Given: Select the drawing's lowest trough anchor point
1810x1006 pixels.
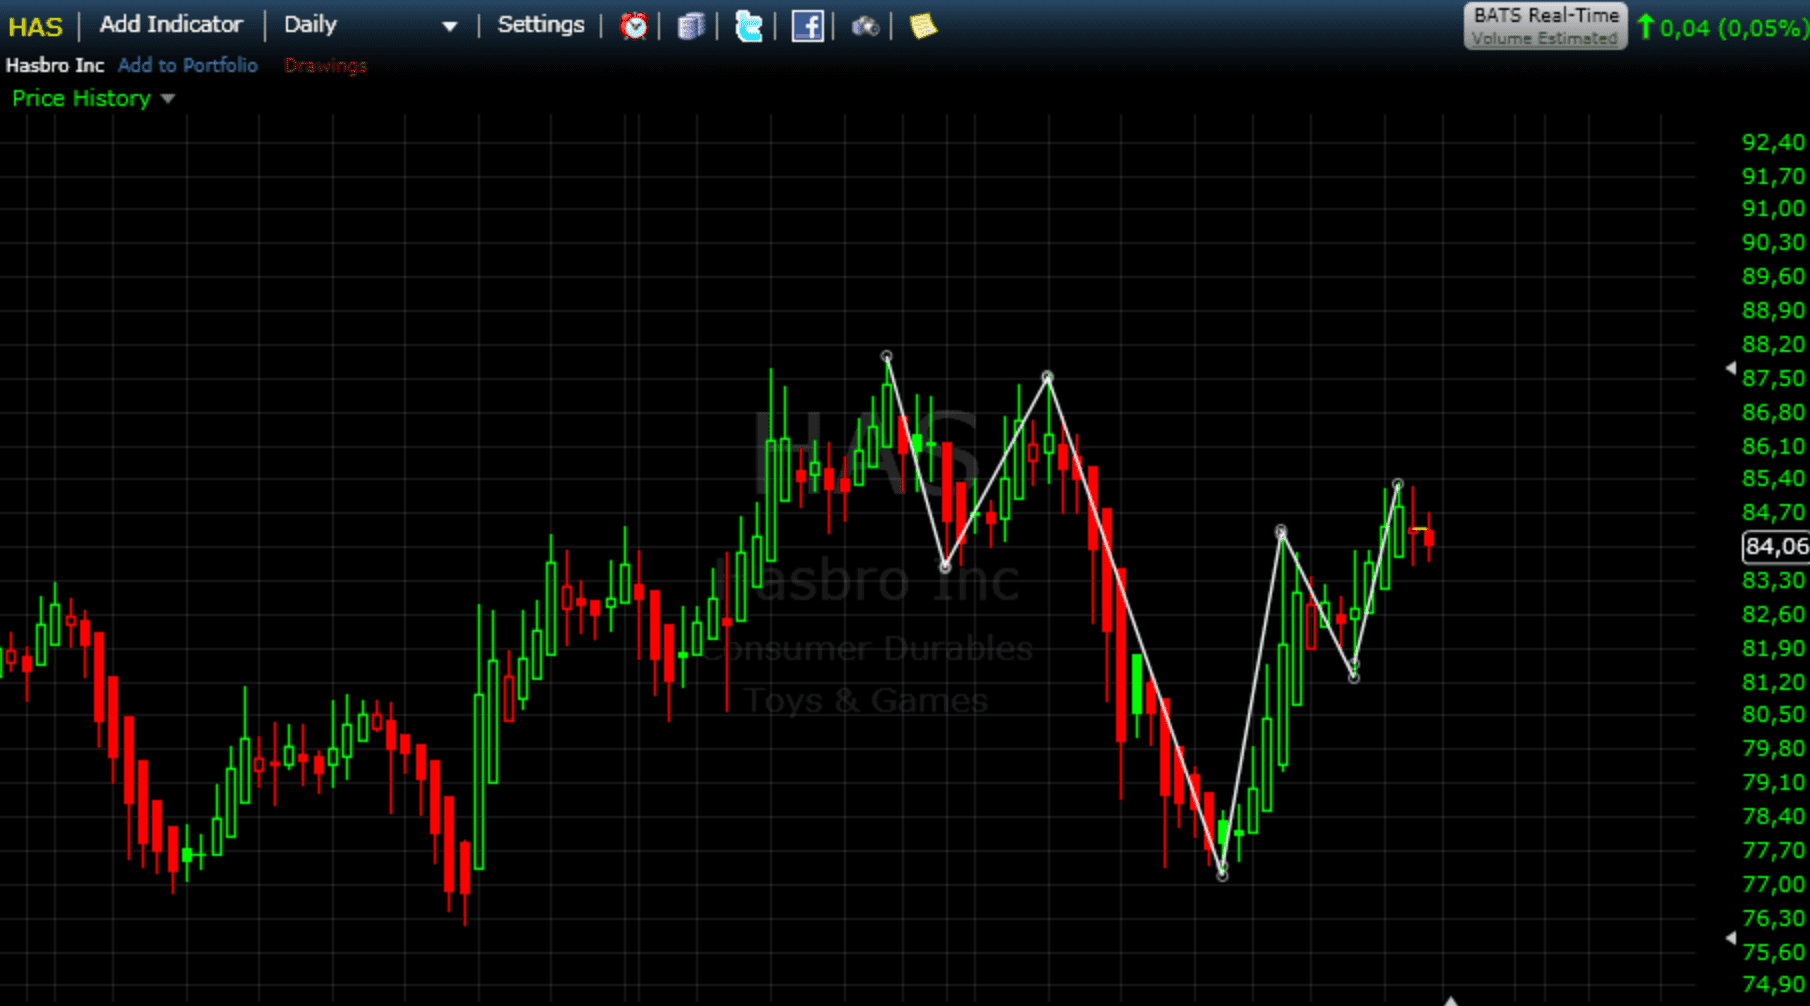Looking at the screenshot, I should 1222,875.
